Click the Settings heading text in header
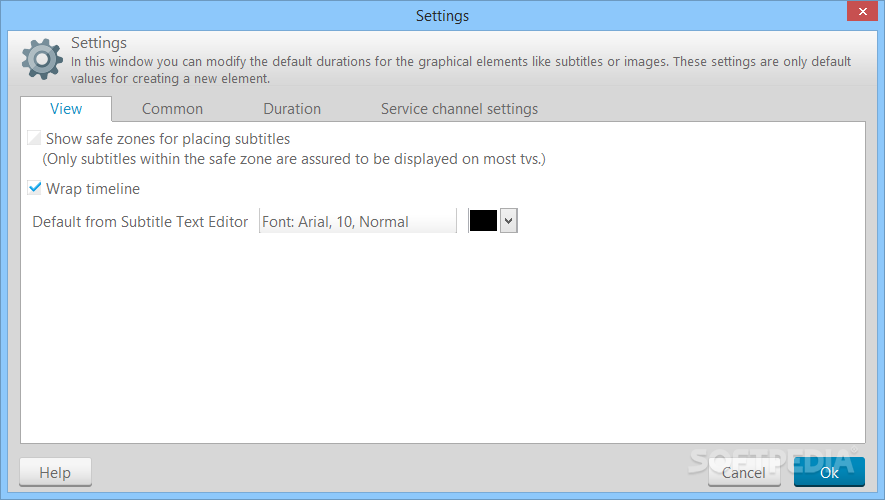 point(99,43)
